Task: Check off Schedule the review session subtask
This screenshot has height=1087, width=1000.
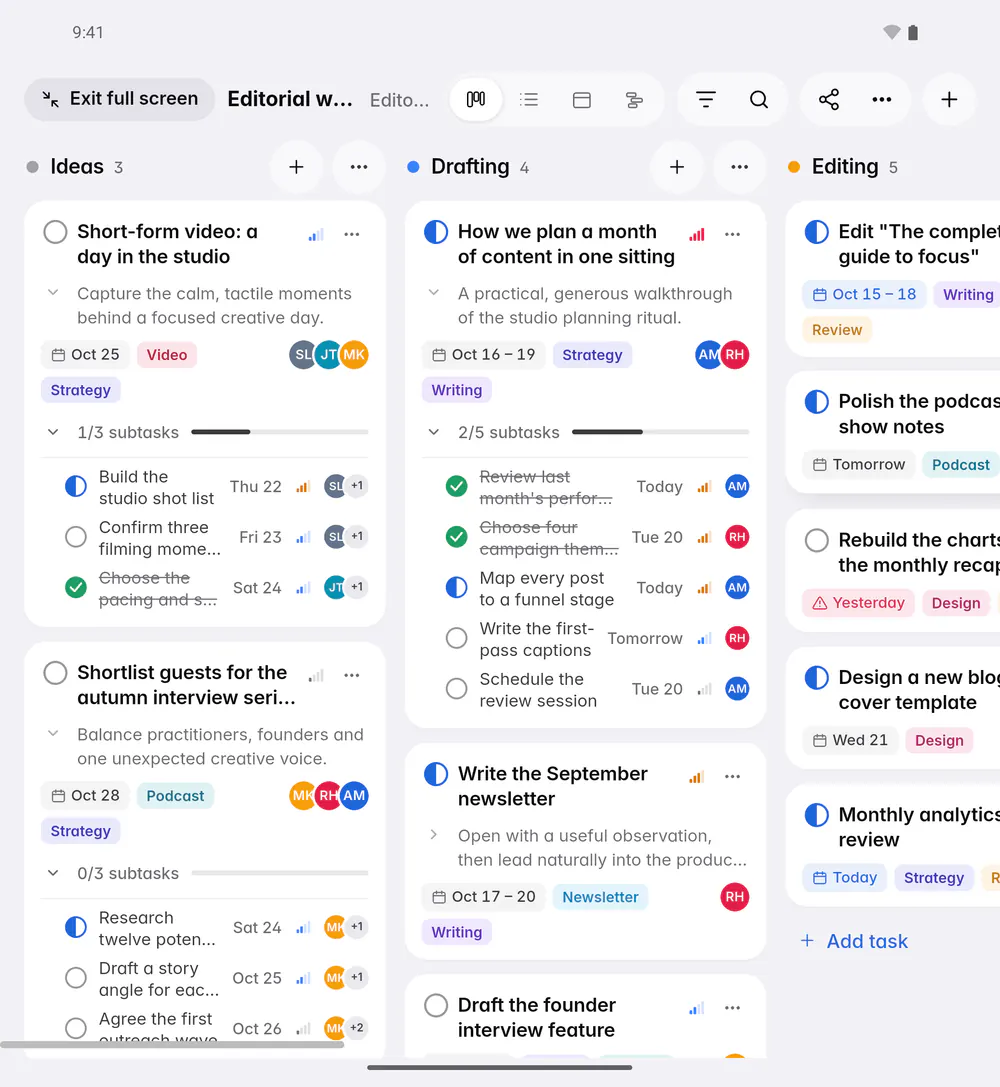Action: tap(456, 688)
